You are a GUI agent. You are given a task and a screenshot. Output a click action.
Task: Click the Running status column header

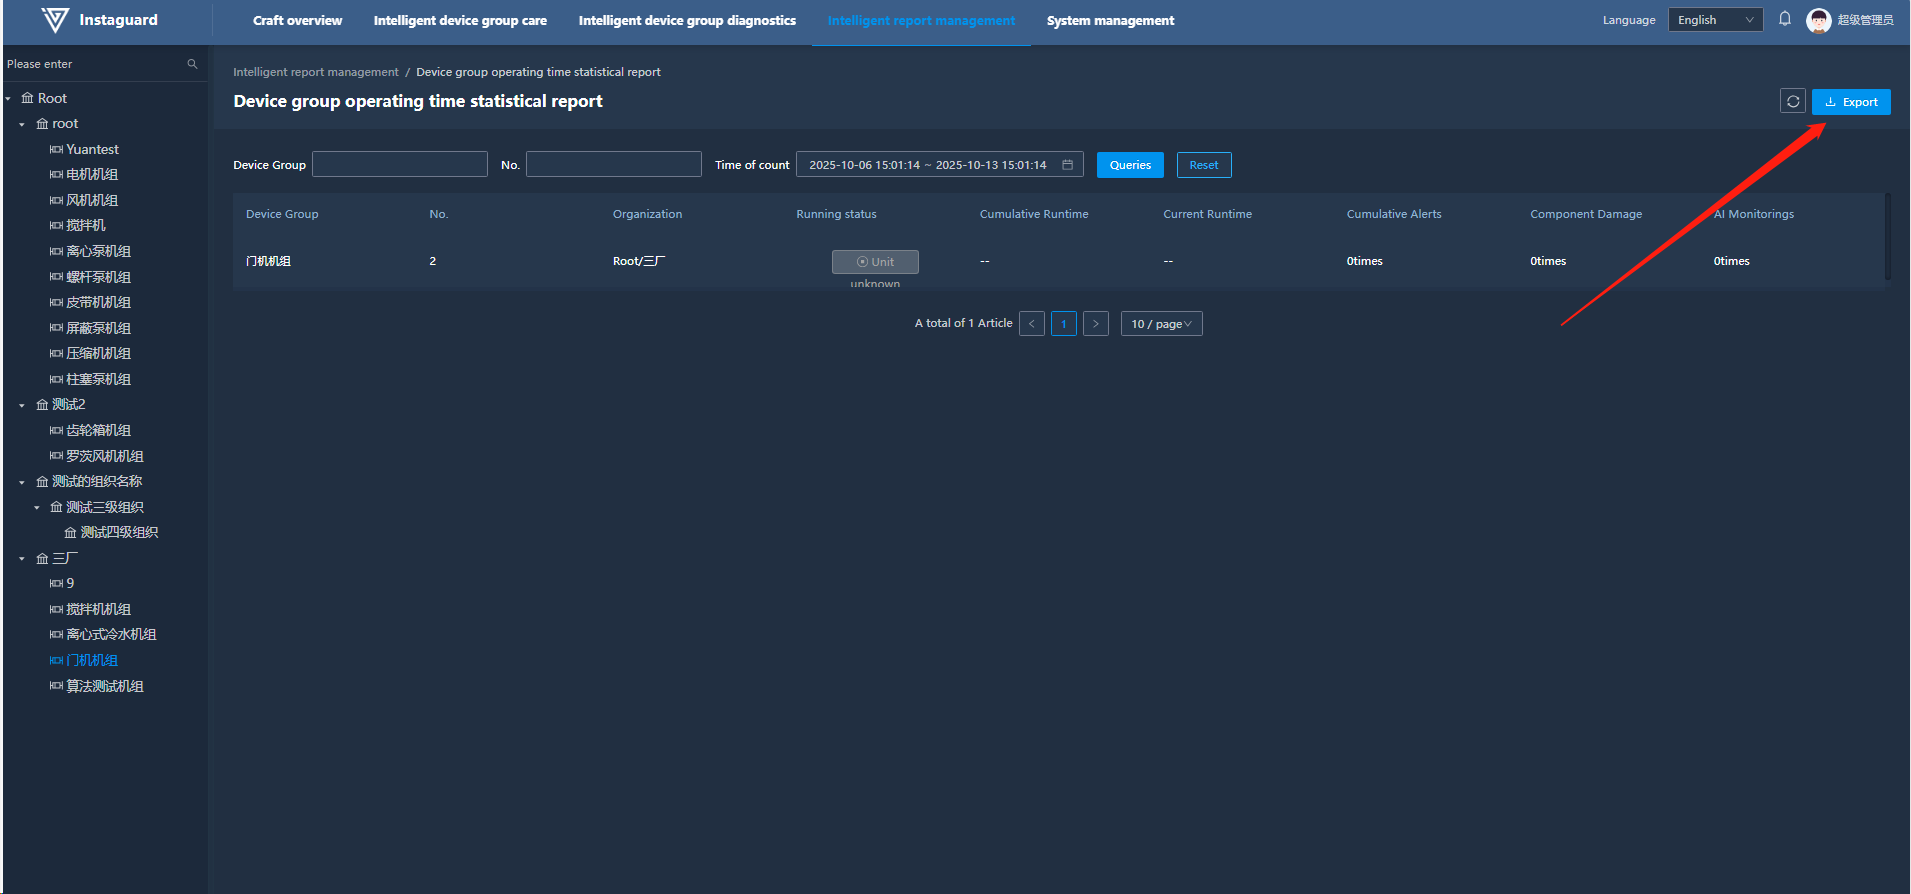(836, 214)
